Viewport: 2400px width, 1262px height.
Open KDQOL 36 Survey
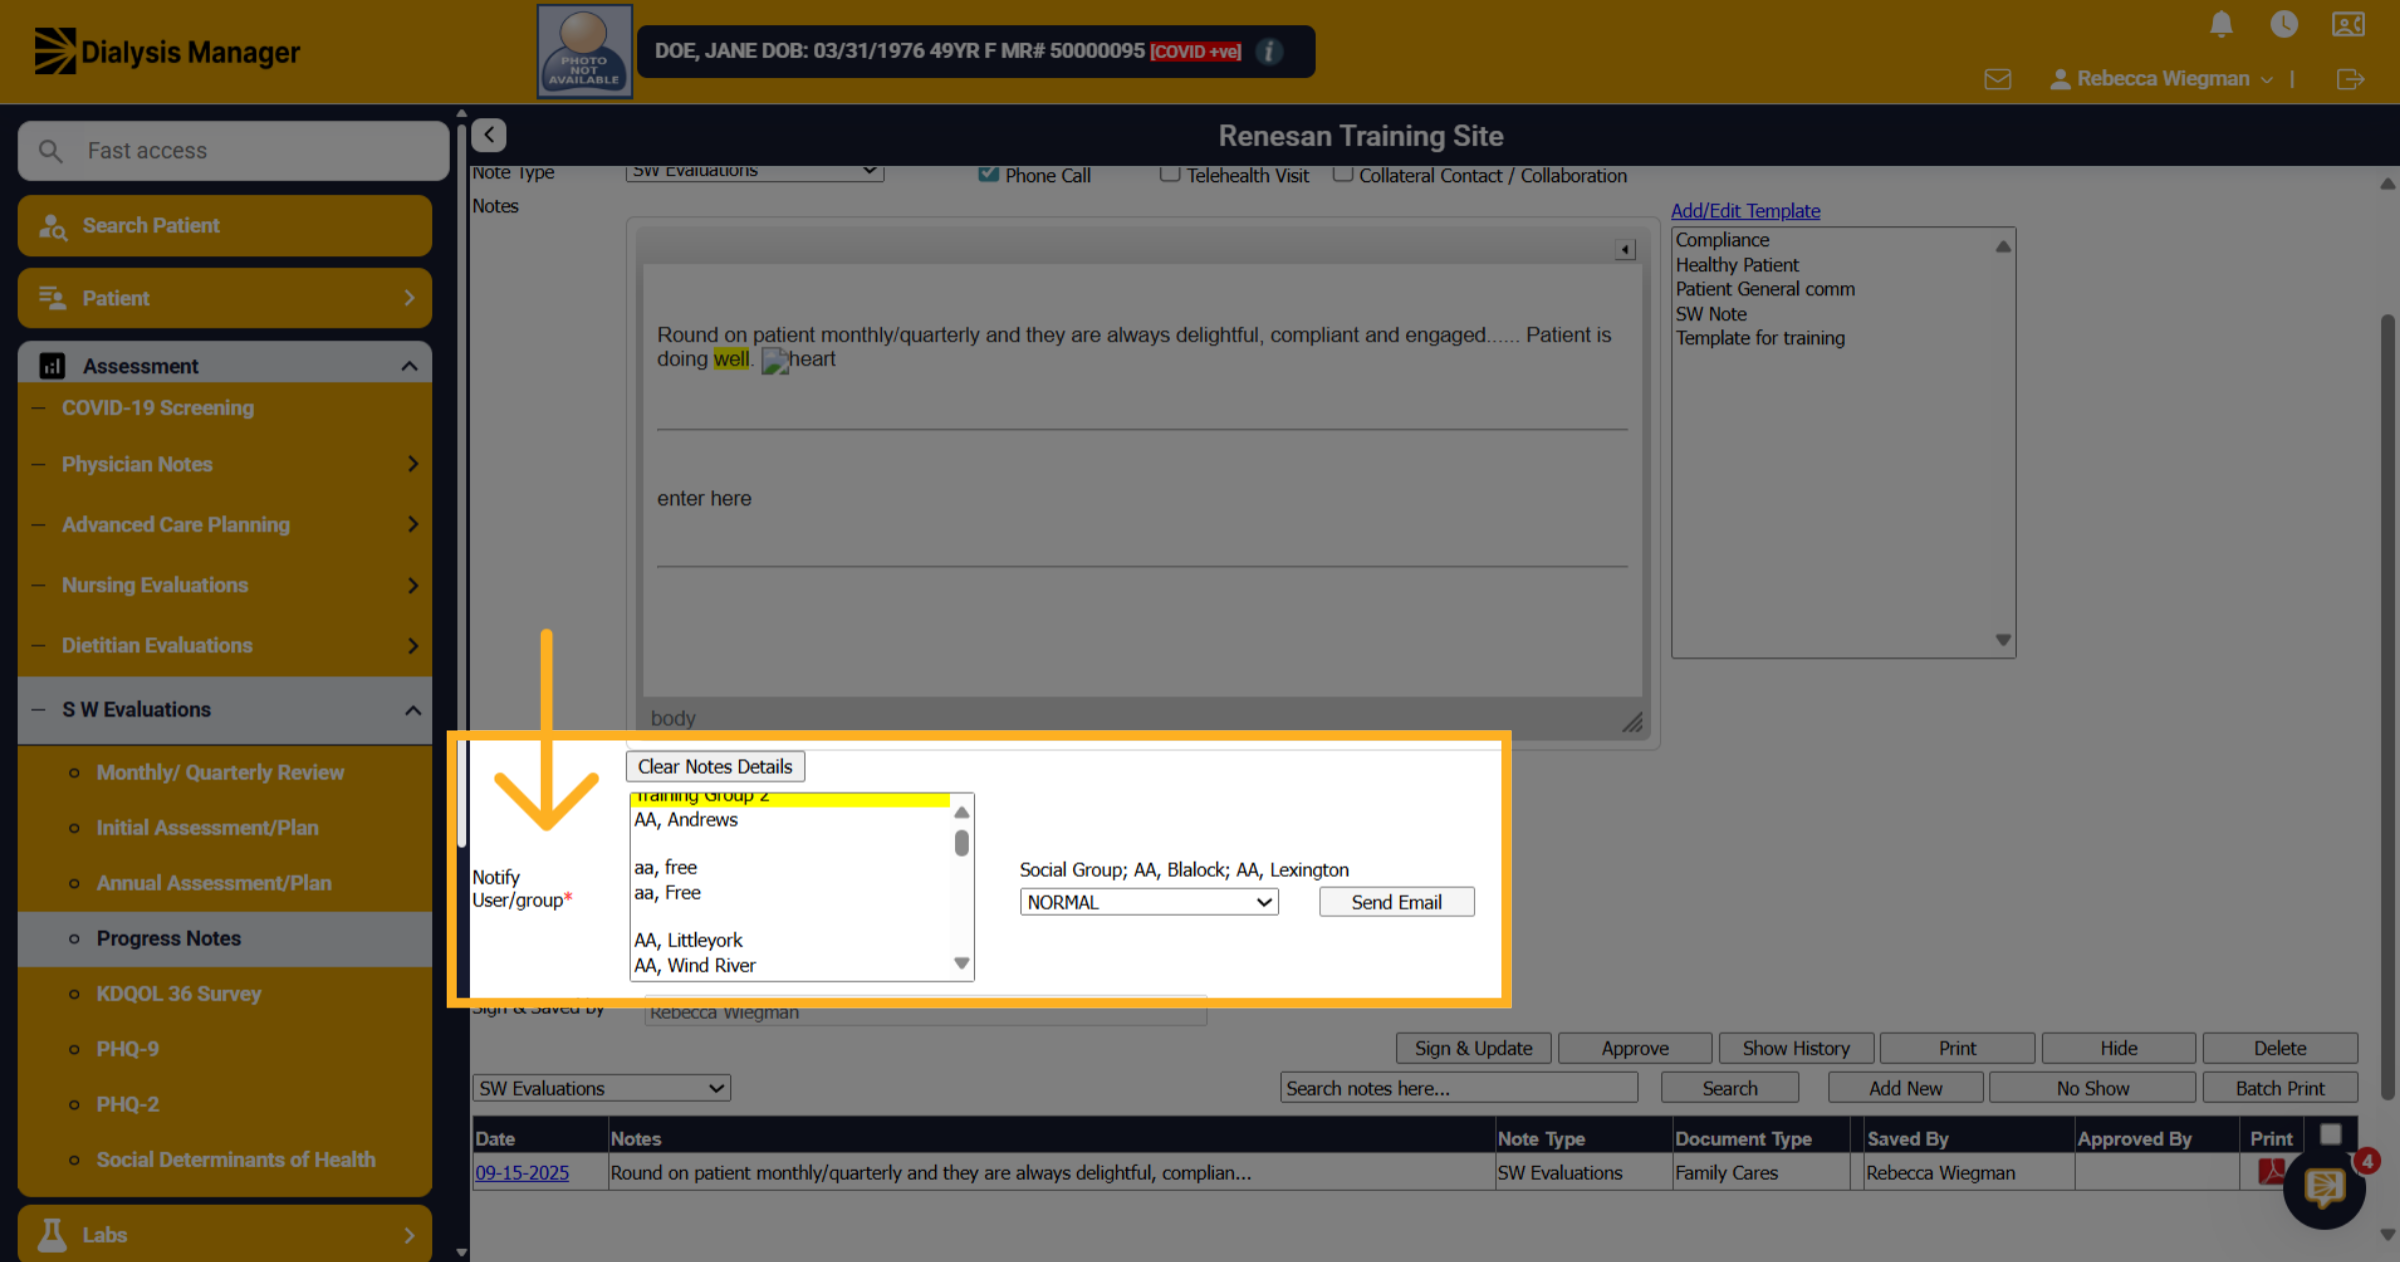click(179, 994)
